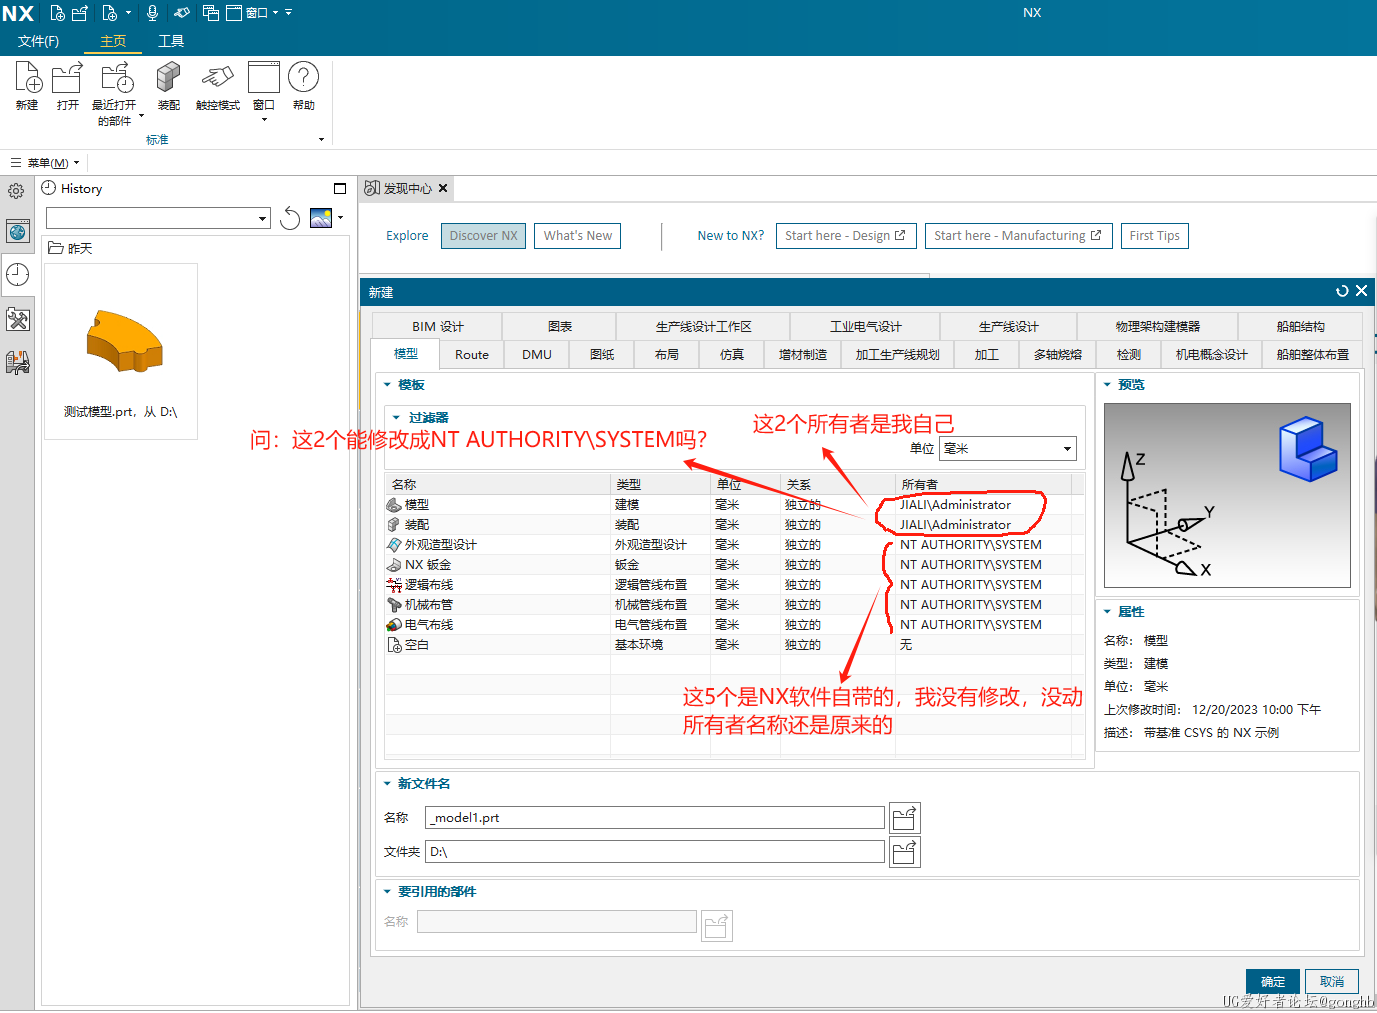
Task: Expand the 标准 group options arrow
Action: pyautogui.click(x=321, y=140)
